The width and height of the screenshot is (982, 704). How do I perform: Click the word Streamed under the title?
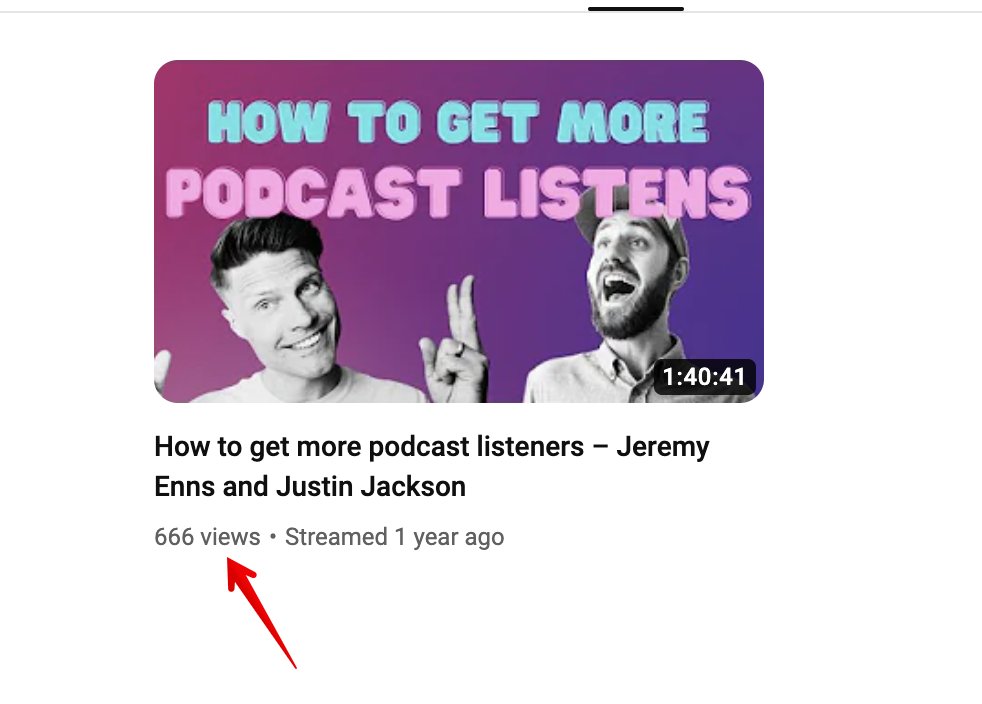tap(336, 537)
